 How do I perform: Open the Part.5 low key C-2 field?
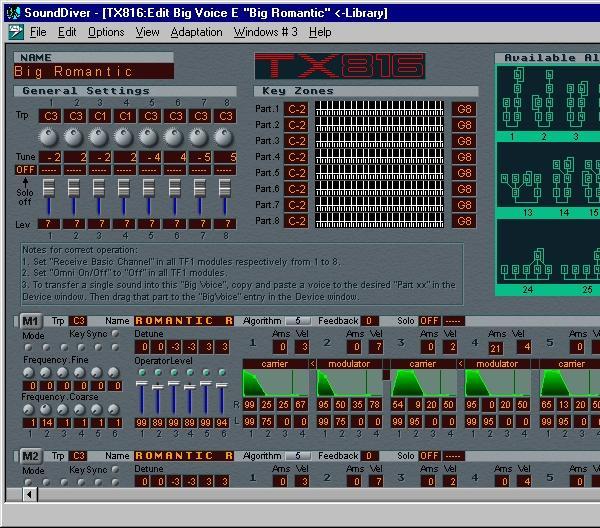[296, 173]
